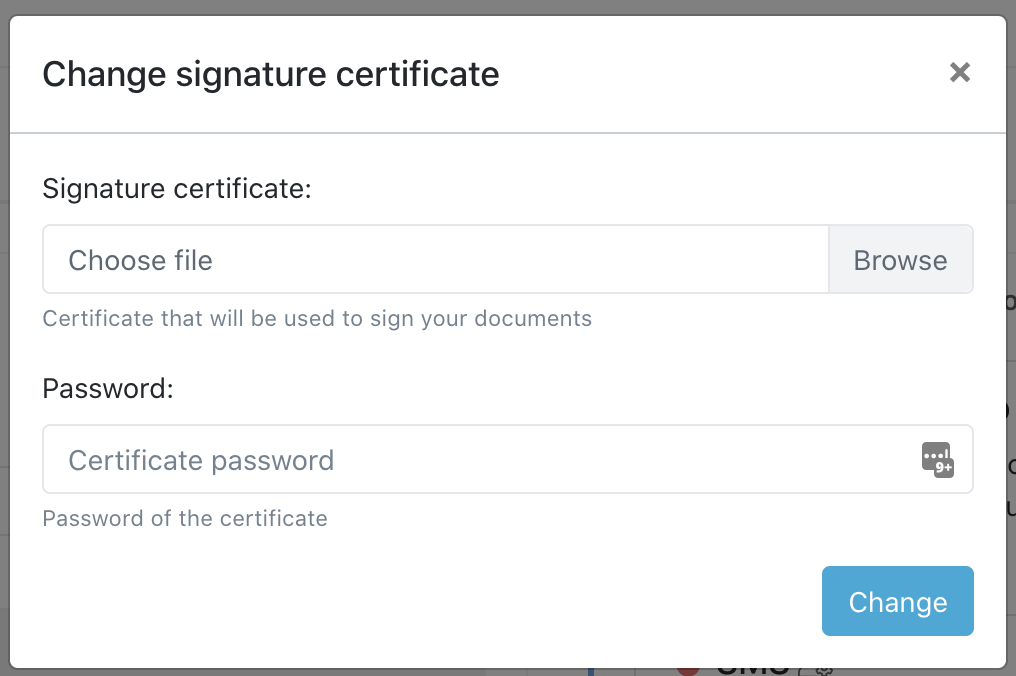
Task: Click the Choose file input field
Action: click(x=435, y=260)
